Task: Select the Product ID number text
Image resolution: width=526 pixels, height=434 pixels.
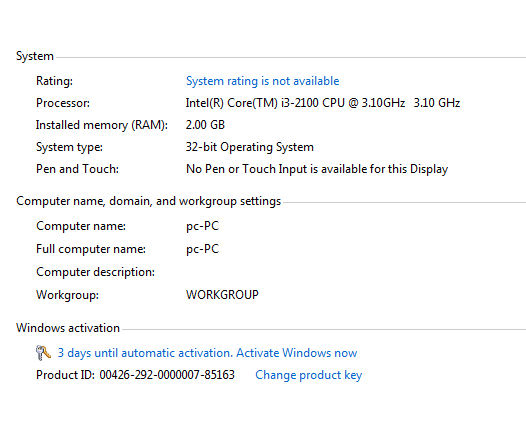Action: point(167,375)
